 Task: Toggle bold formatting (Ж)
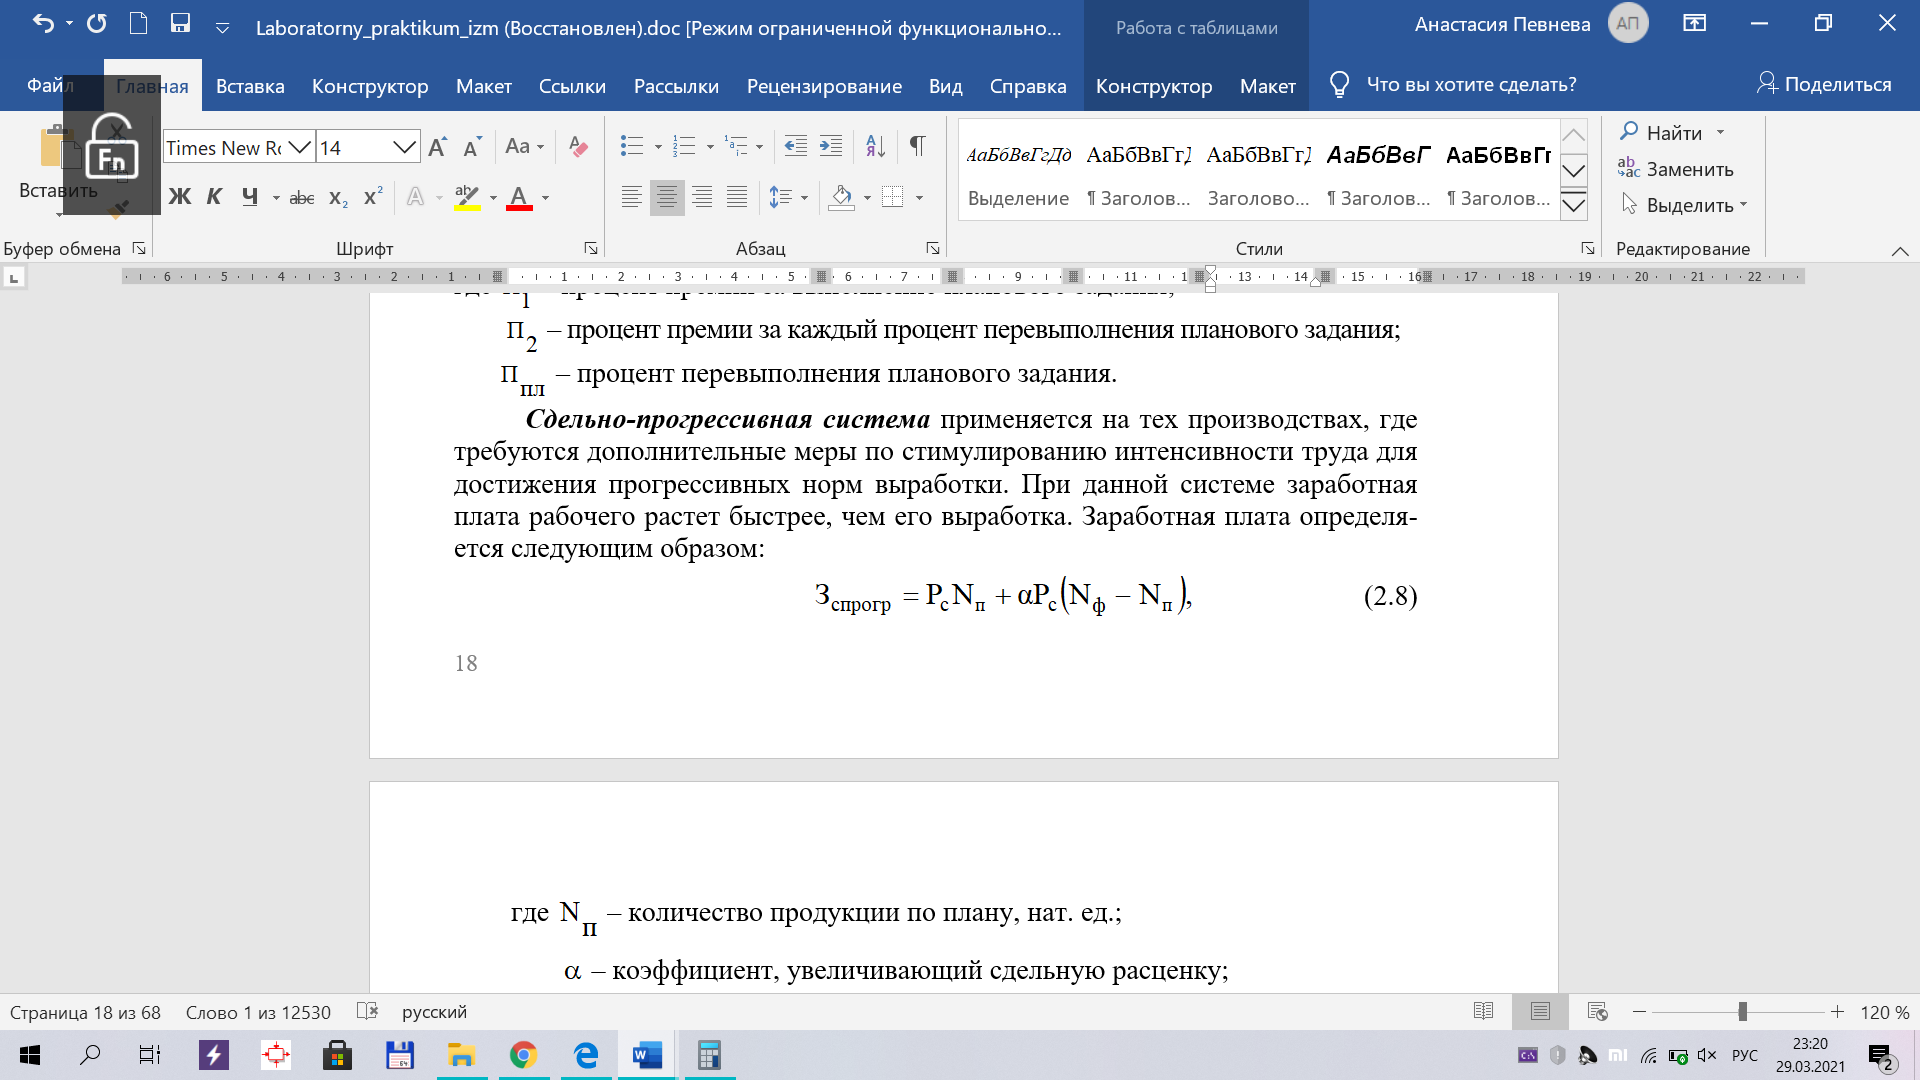(180, 197)
